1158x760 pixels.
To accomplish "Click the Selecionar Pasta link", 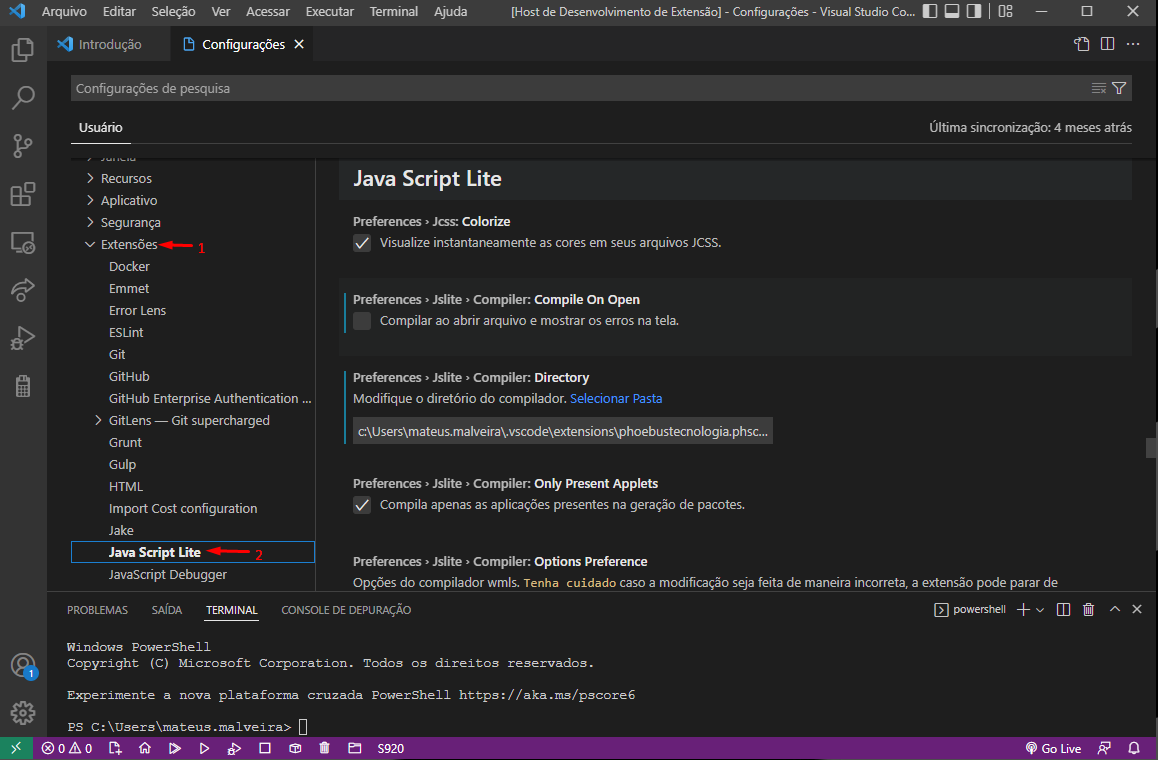I will [616, 398].
